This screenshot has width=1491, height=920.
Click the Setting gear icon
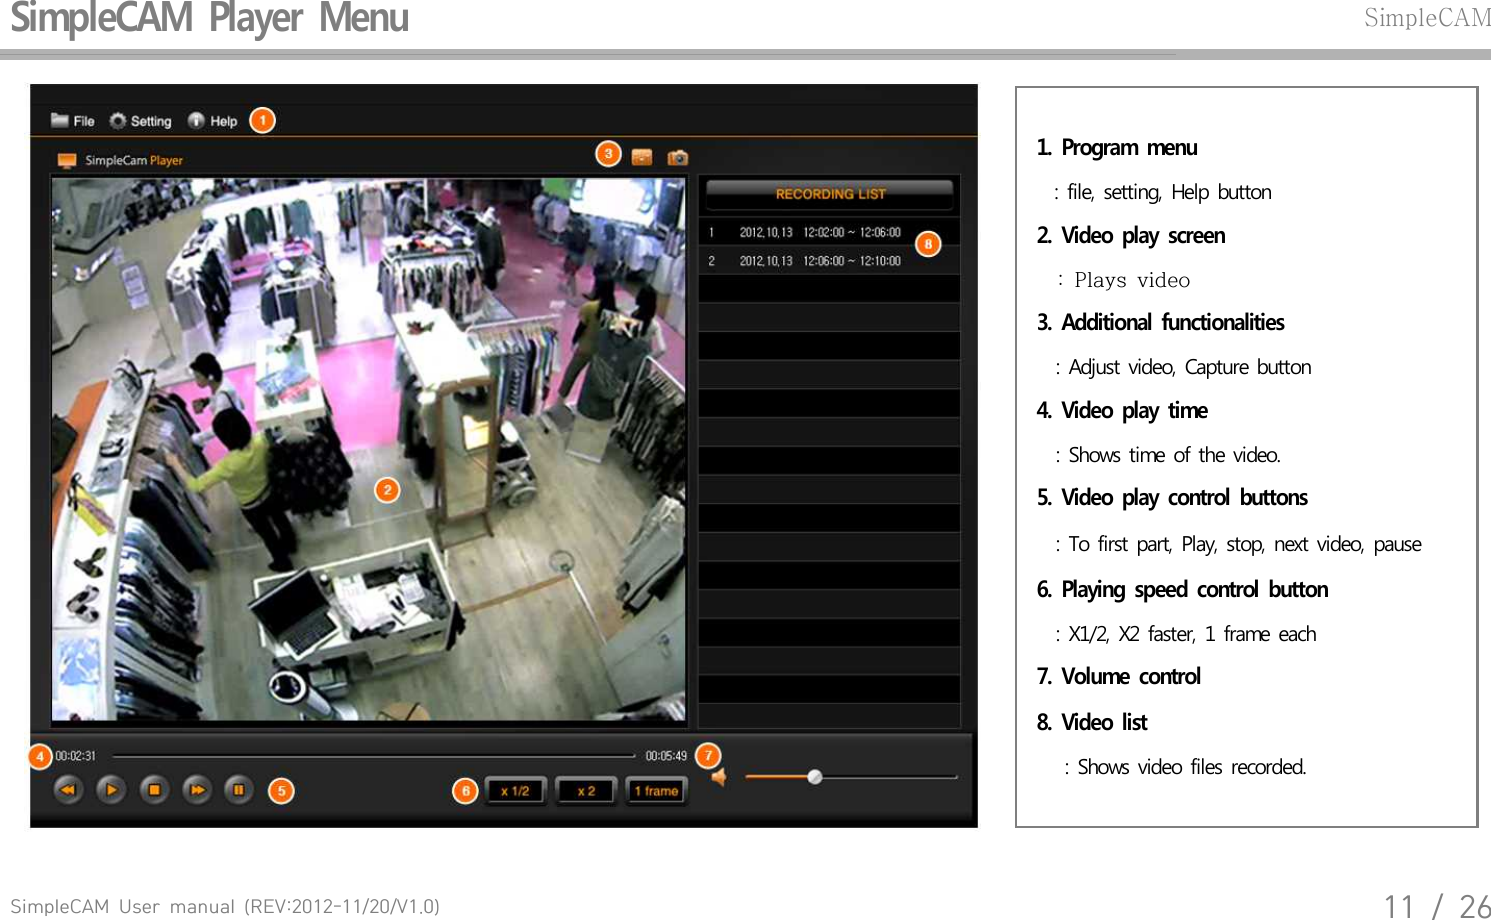[x=118, y=120]
